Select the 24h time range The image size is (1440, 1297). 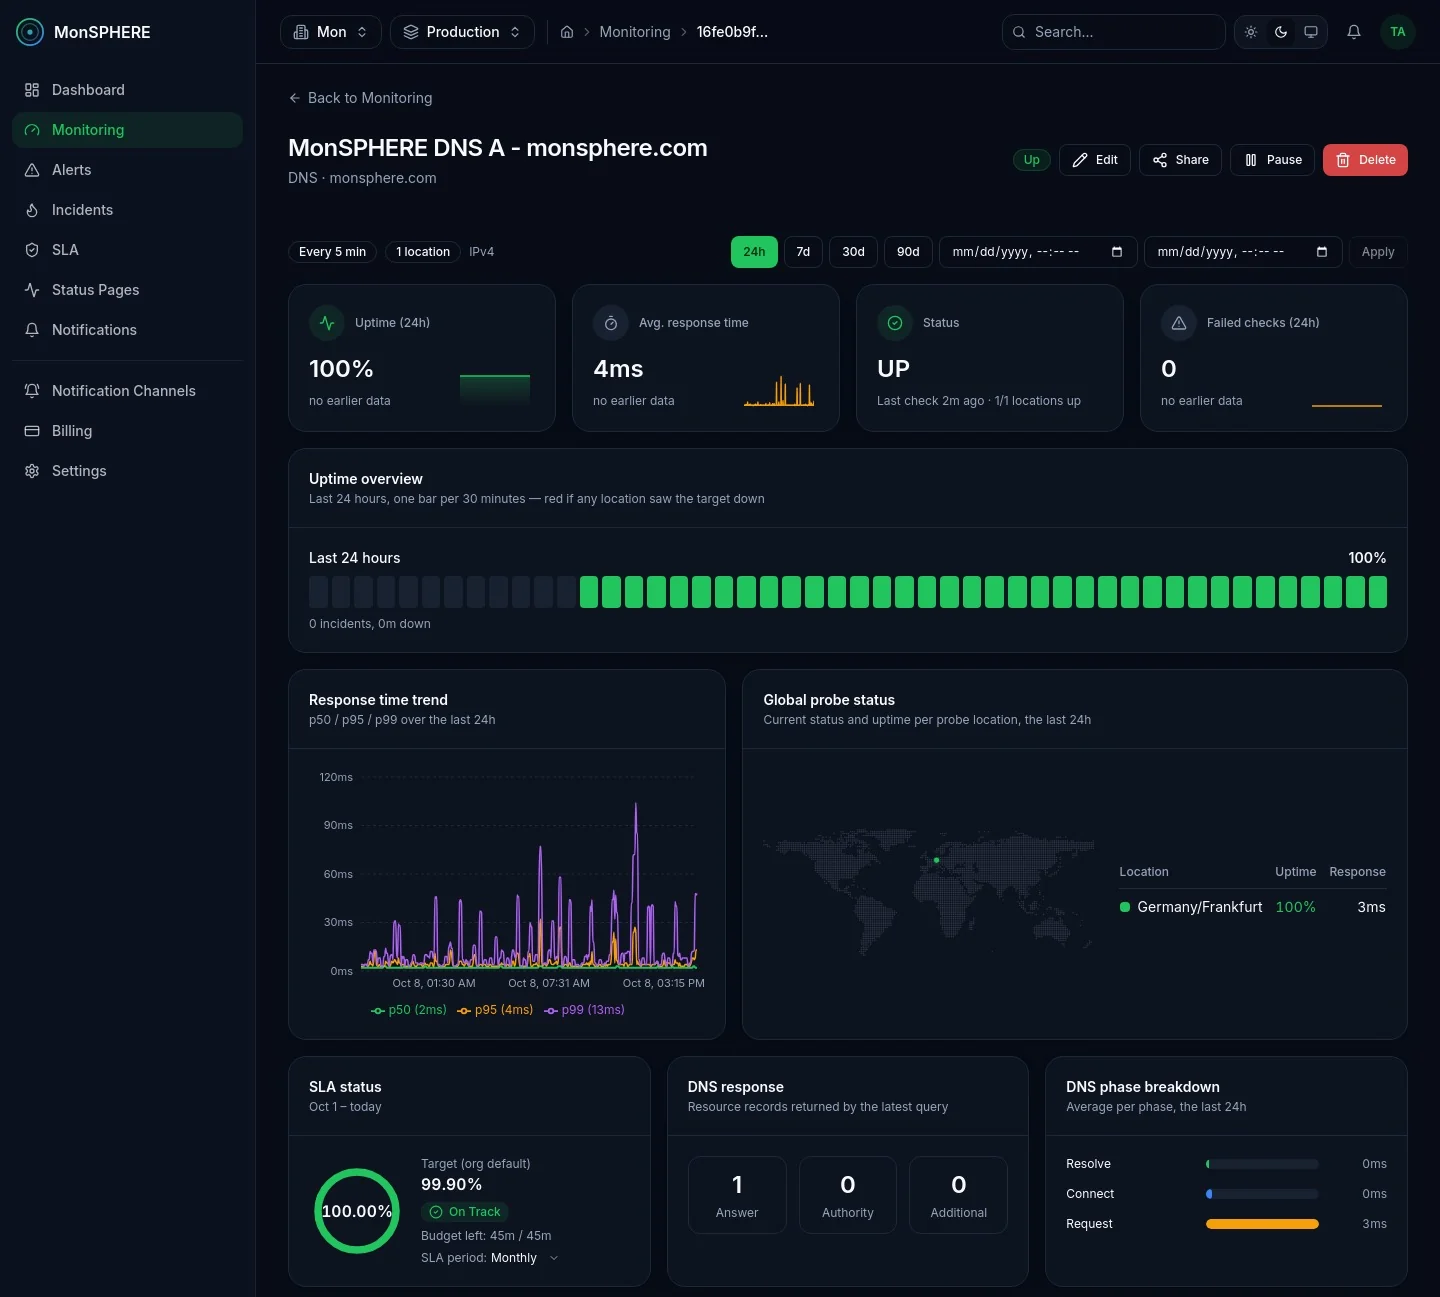[754, 252]
